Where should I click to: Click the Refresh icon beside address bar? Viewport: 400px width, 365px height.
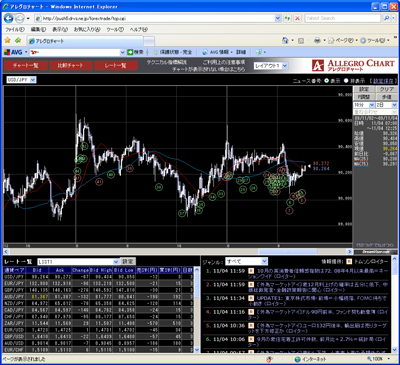pos(287,18)
